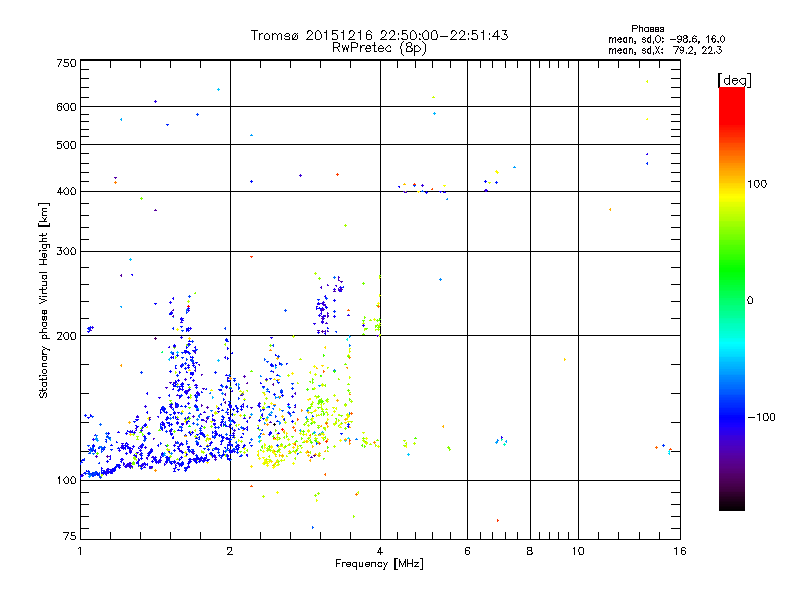Click the y-axis tick label '750'
Image resolution: width=800 pixels, height=600 pixels.
point(66,63)
